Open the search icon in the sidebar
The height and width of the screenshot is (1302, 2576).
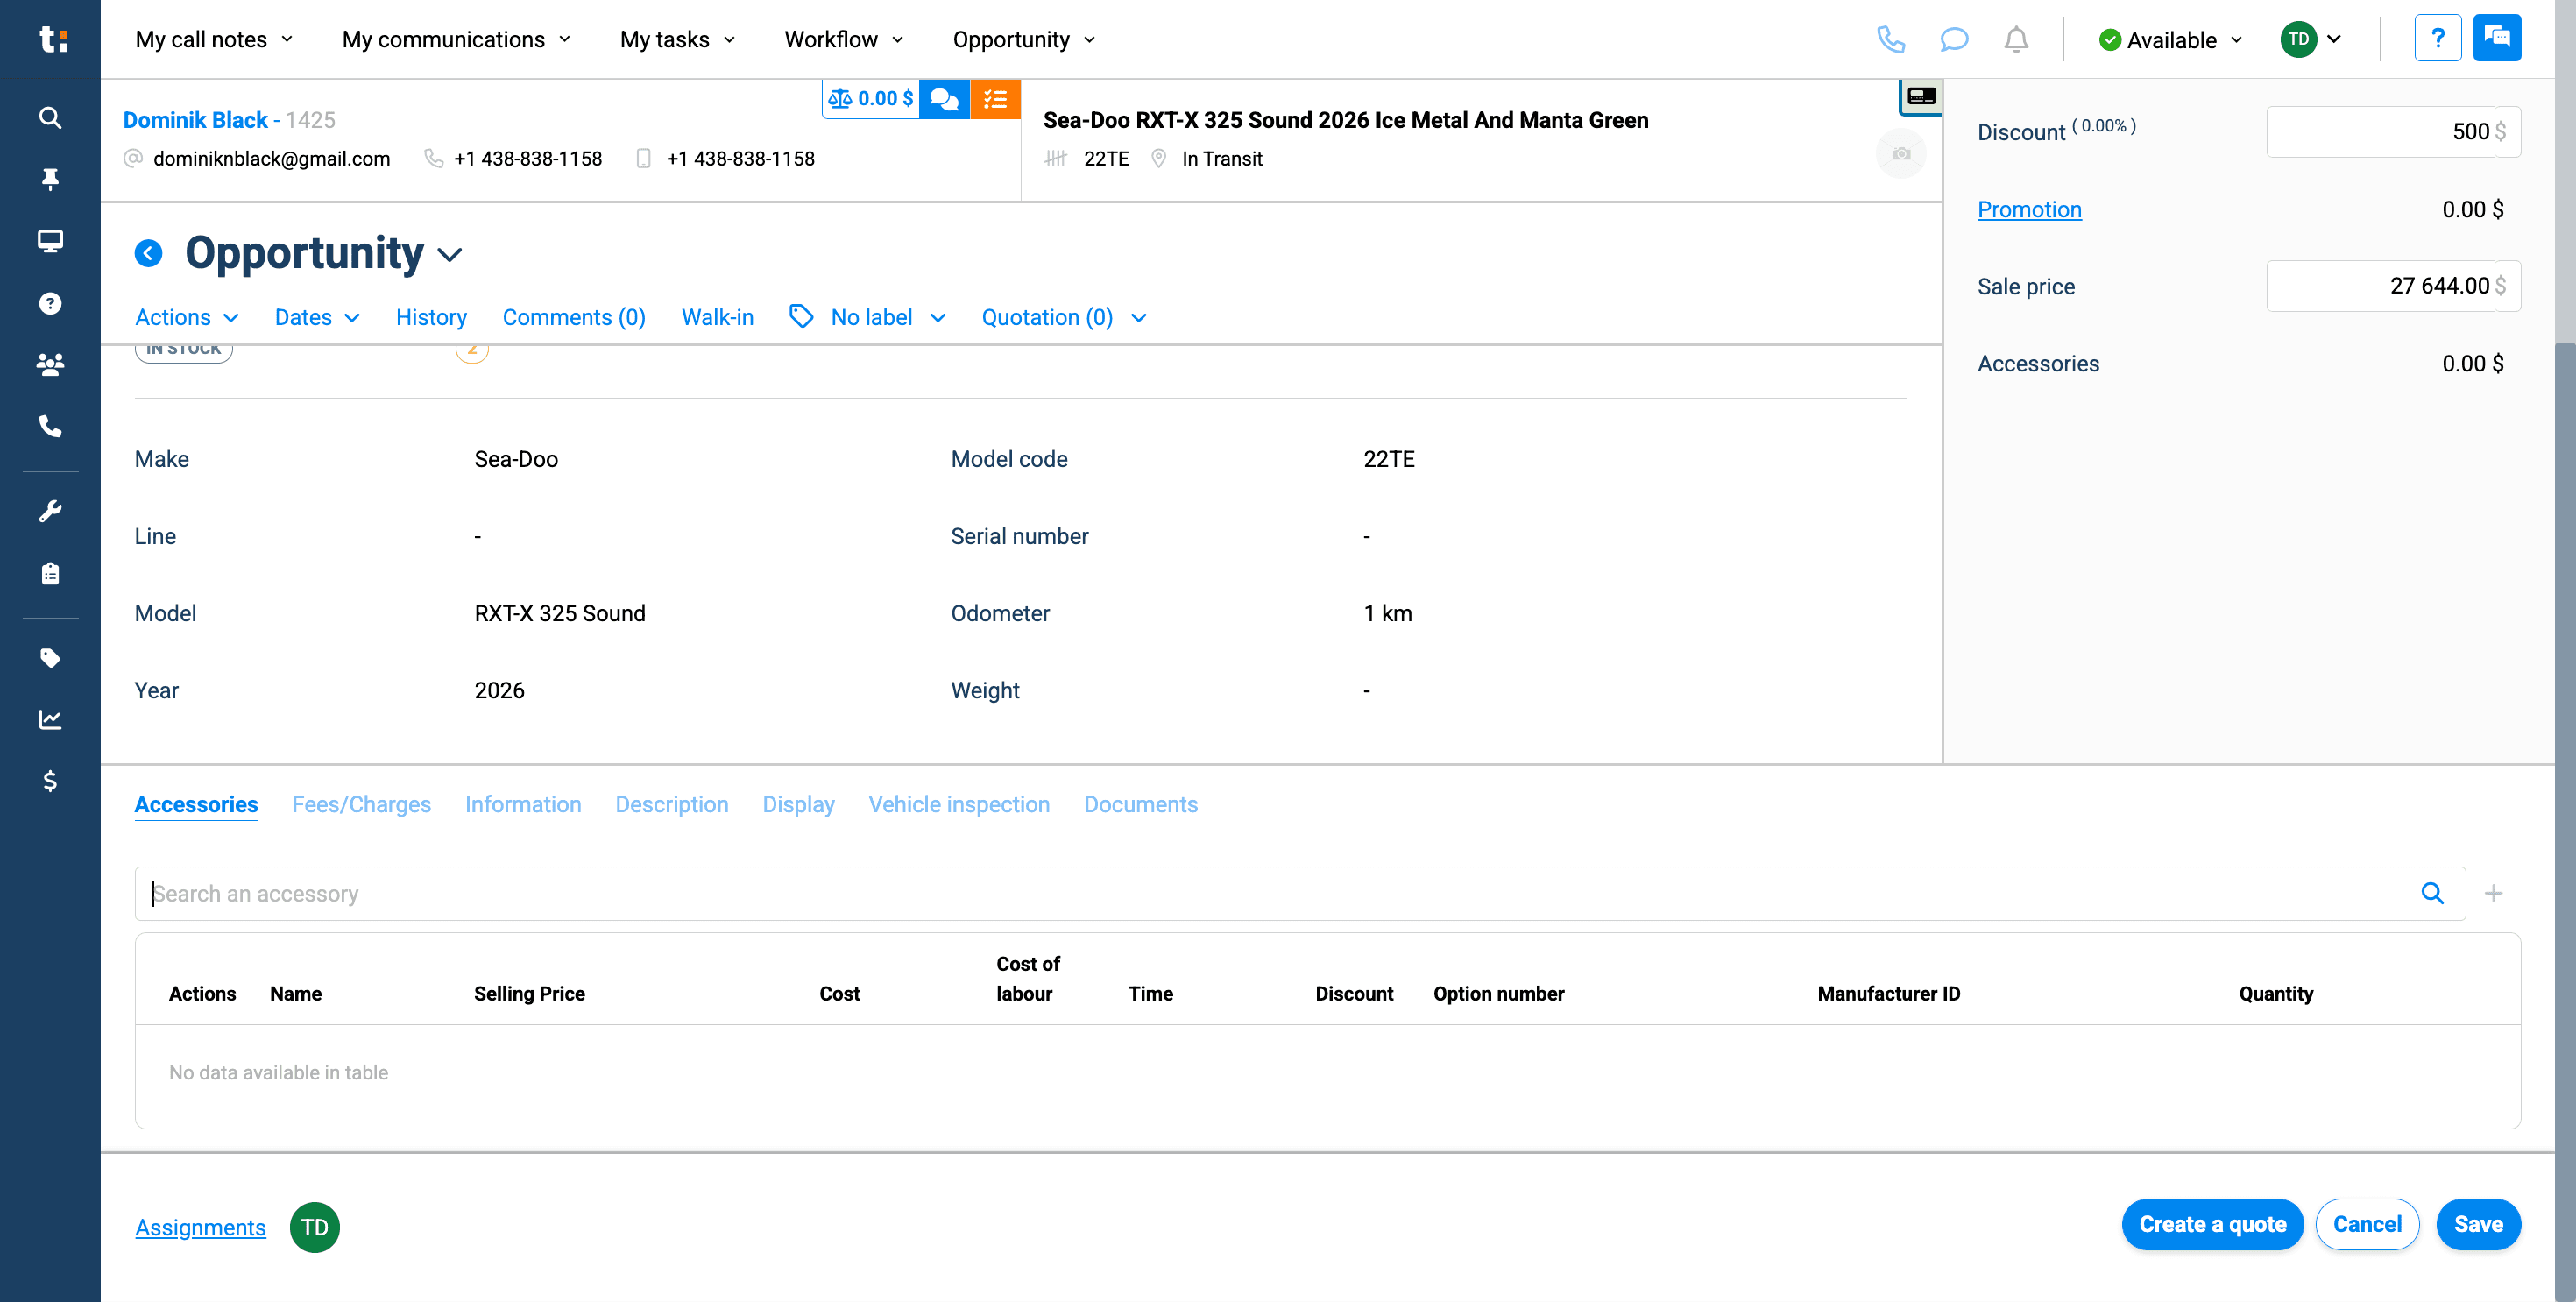coord(50,118)
